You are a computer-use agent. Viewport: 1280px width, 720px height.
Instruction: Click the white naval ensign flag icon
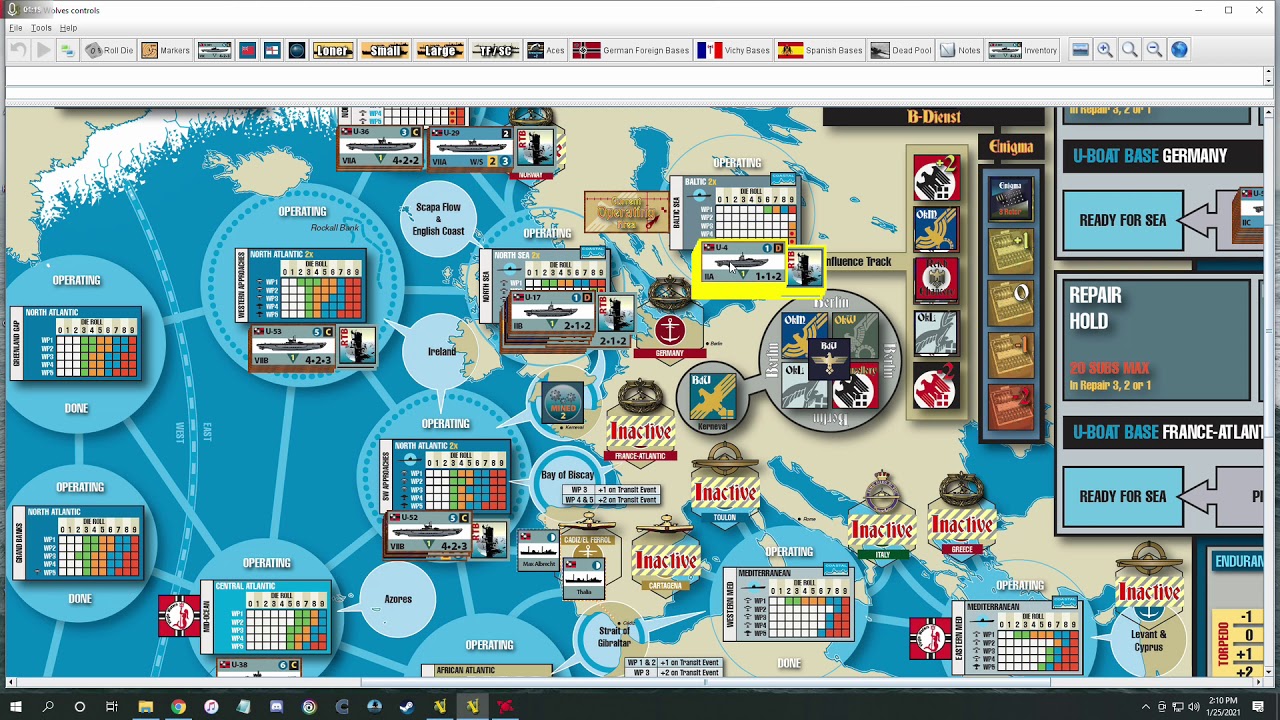pos(272,50)
